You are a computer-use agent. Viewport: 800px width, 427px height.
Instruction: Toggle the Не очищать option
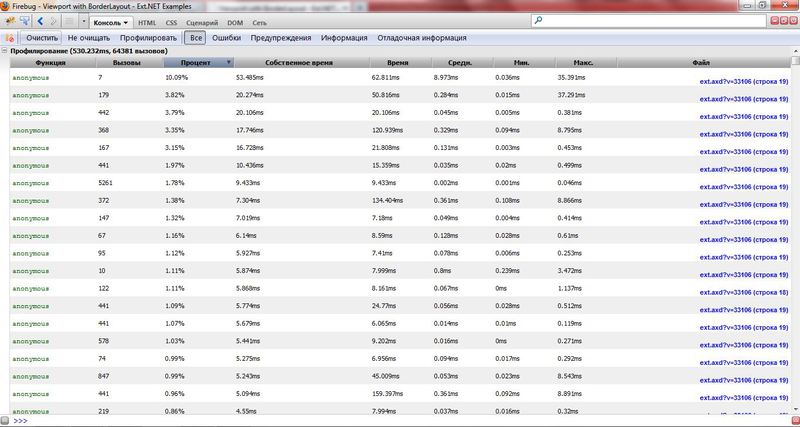tap(89, 38)
